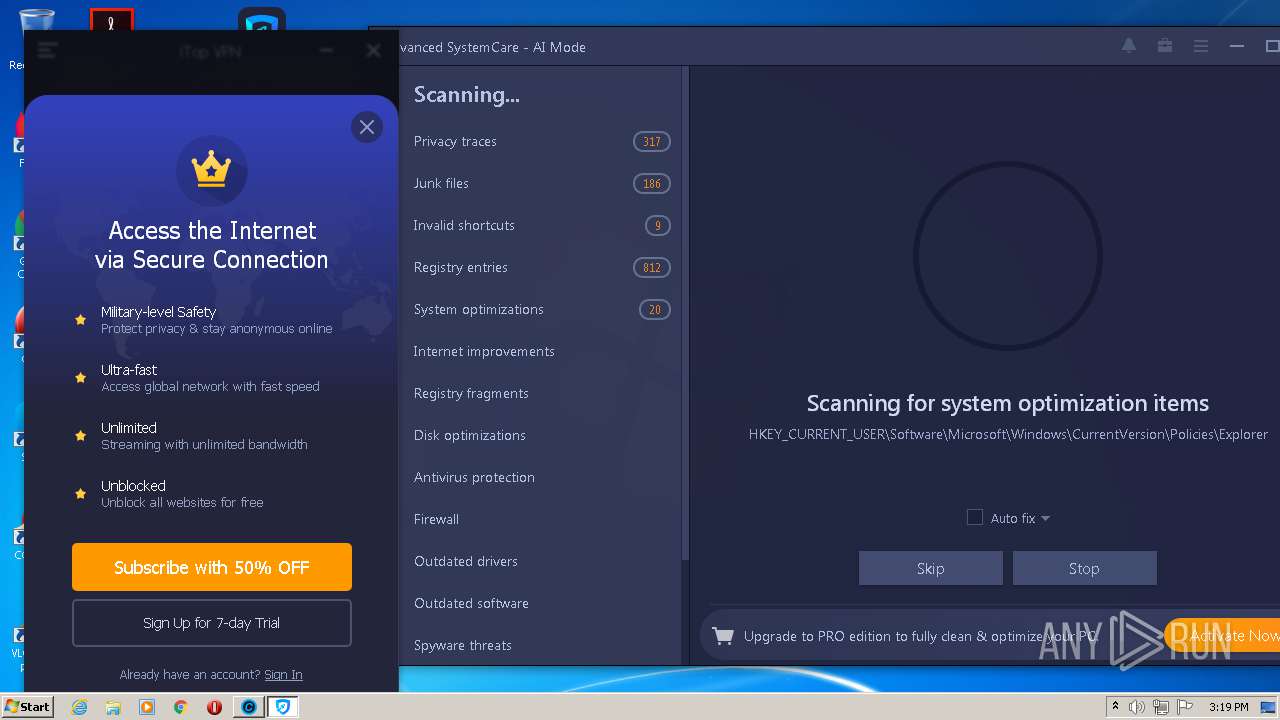The width and height of the screenshot is (1280, 720).
Task: Open Internet Explorer from the taskbar
Action: pyautogui.click(x=79, y=707)
